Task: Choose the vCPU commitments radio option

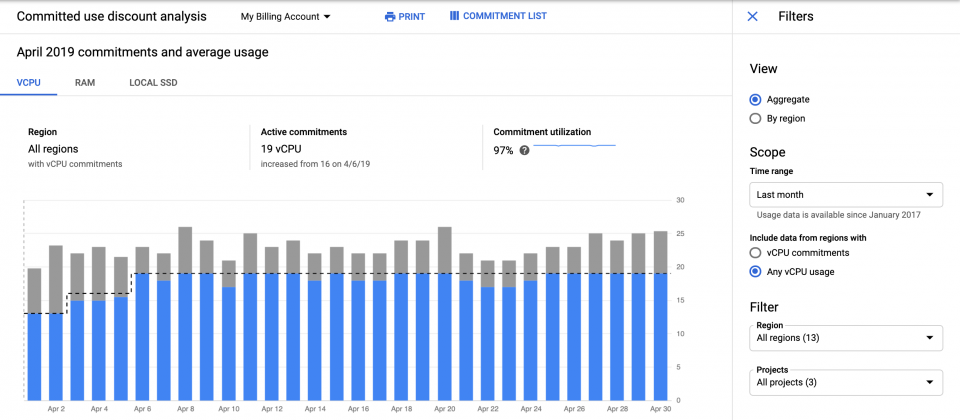Action: [x=756, y=252]
